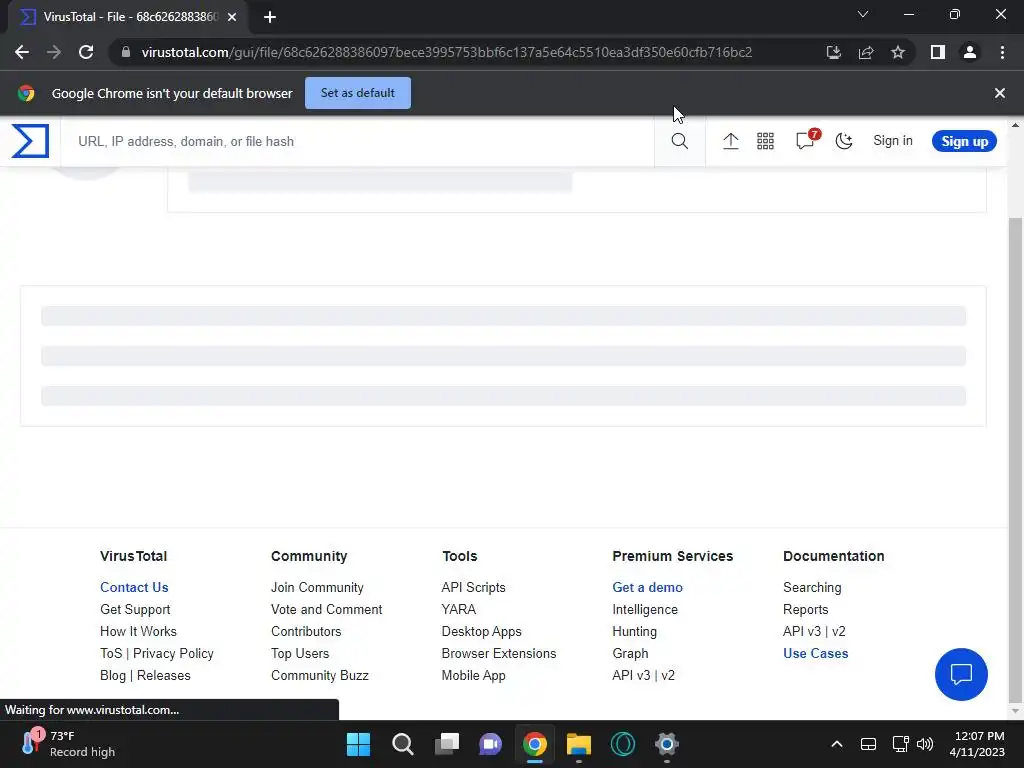This screenshot has width=1024, height=768.
Task: Open Releases link
Action: tap(163, 675)
